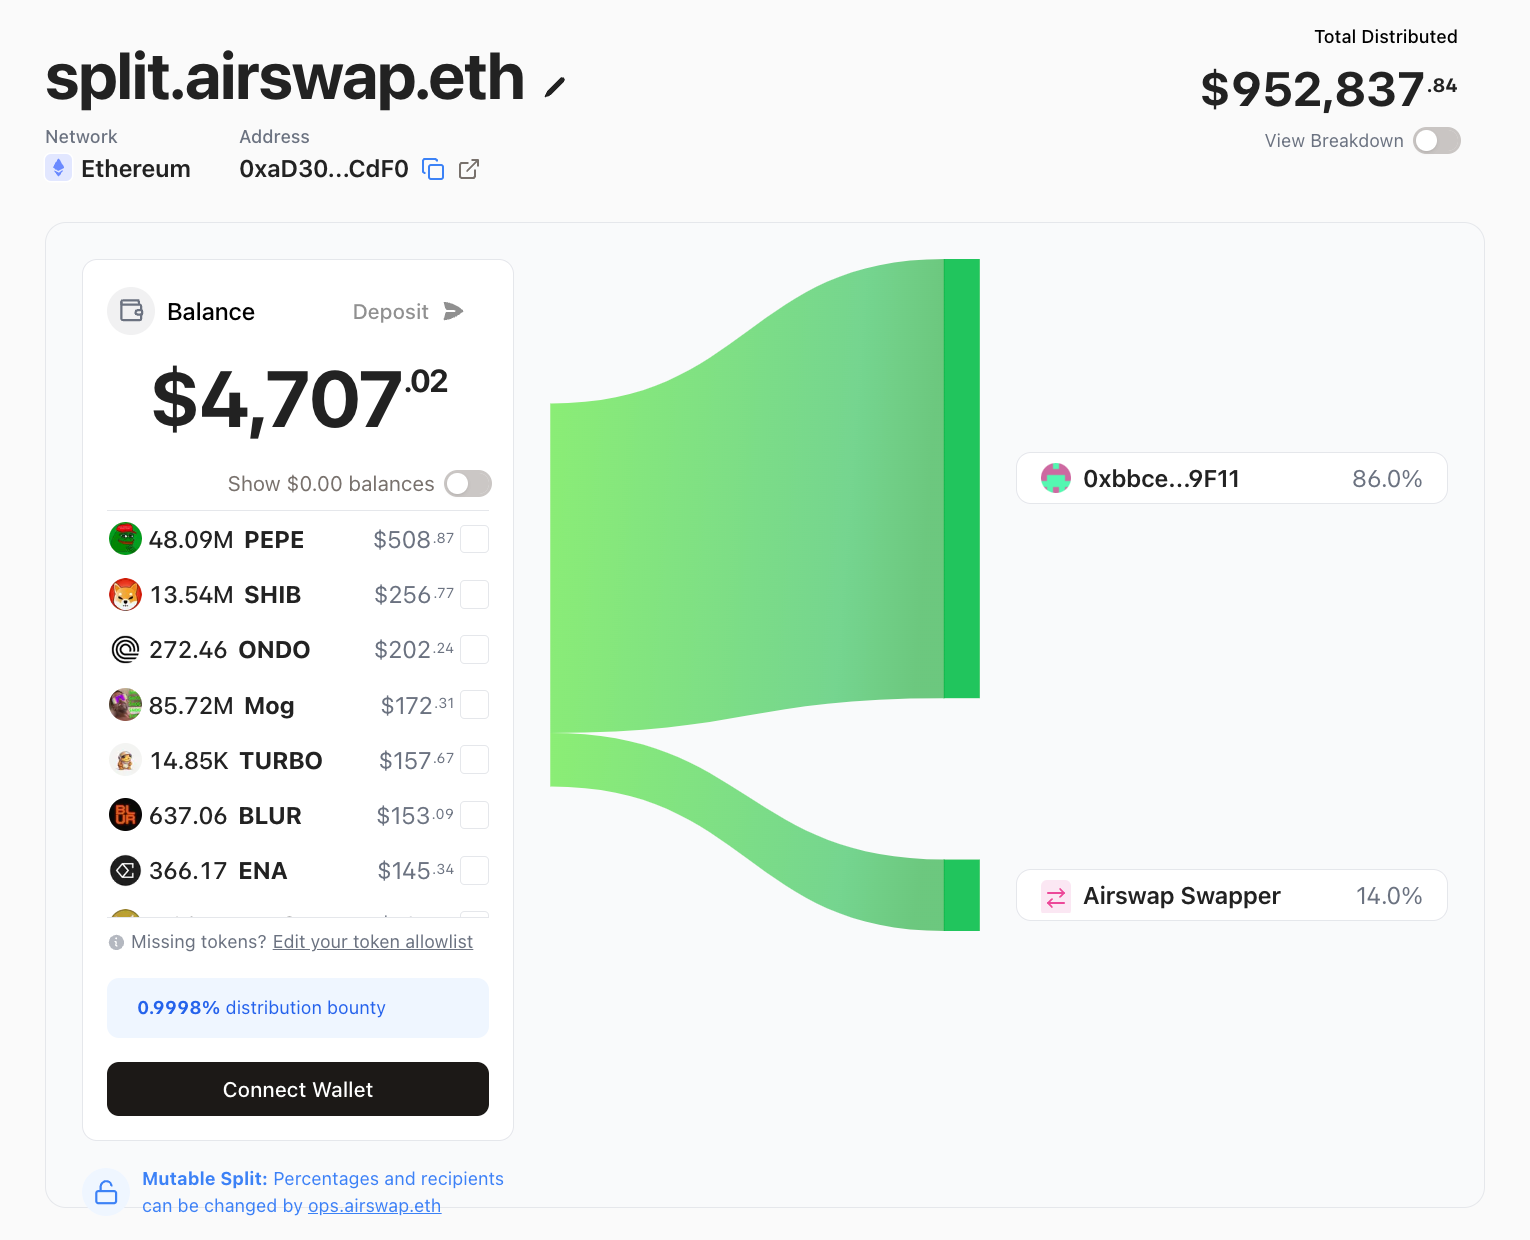Click the $256.77 SHIB value
Screen dimensions: 1530x1240
pyautogui.click(x=414, y=595)
